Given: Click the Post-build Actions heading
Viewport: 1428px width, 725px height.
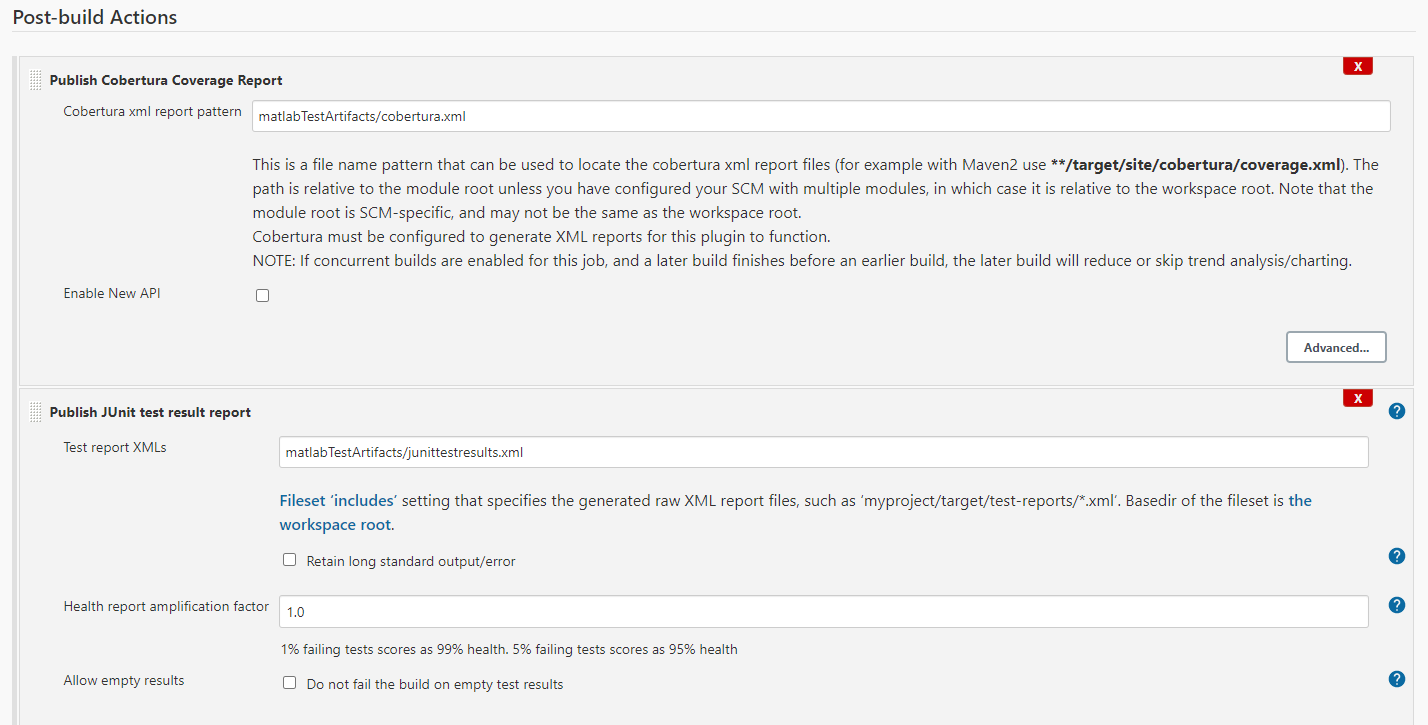Looking at the screenshot, I should [95, 17].
